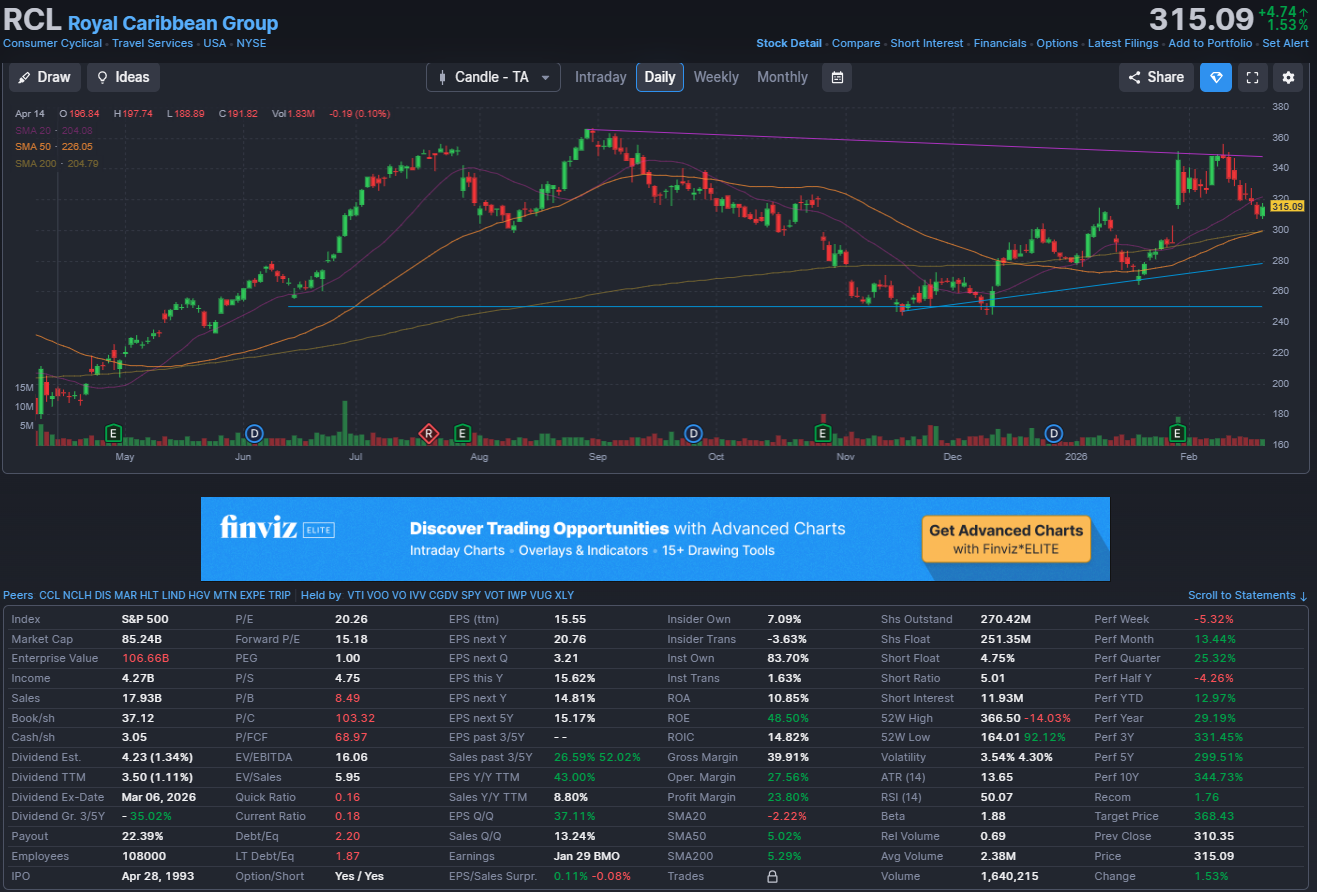Open the Short Interest tab
Image resolution: width=1317 pixels, height=892 pixels.
coord(926,43)
